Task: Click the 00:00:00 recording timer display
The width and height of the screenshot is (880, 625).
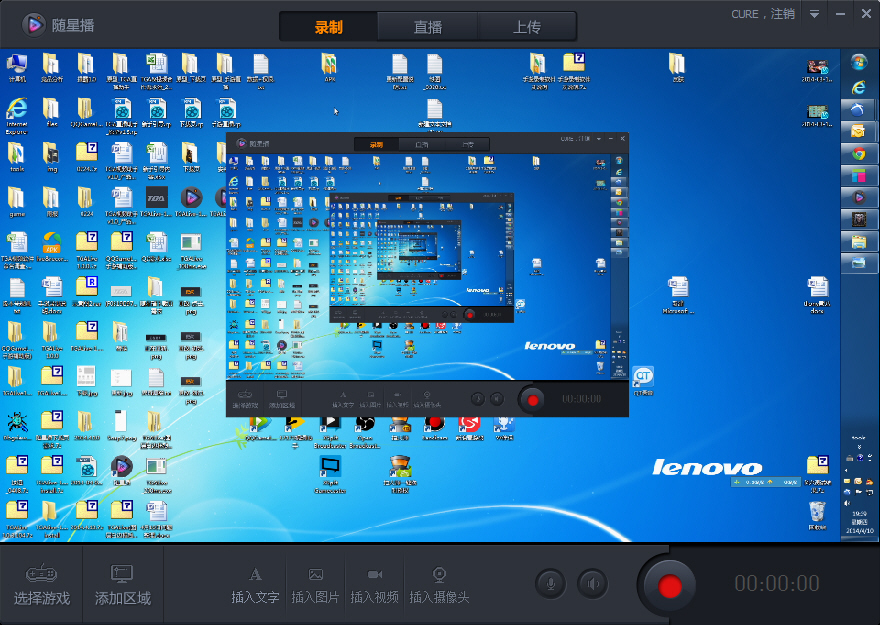Action: coord(777,584)
